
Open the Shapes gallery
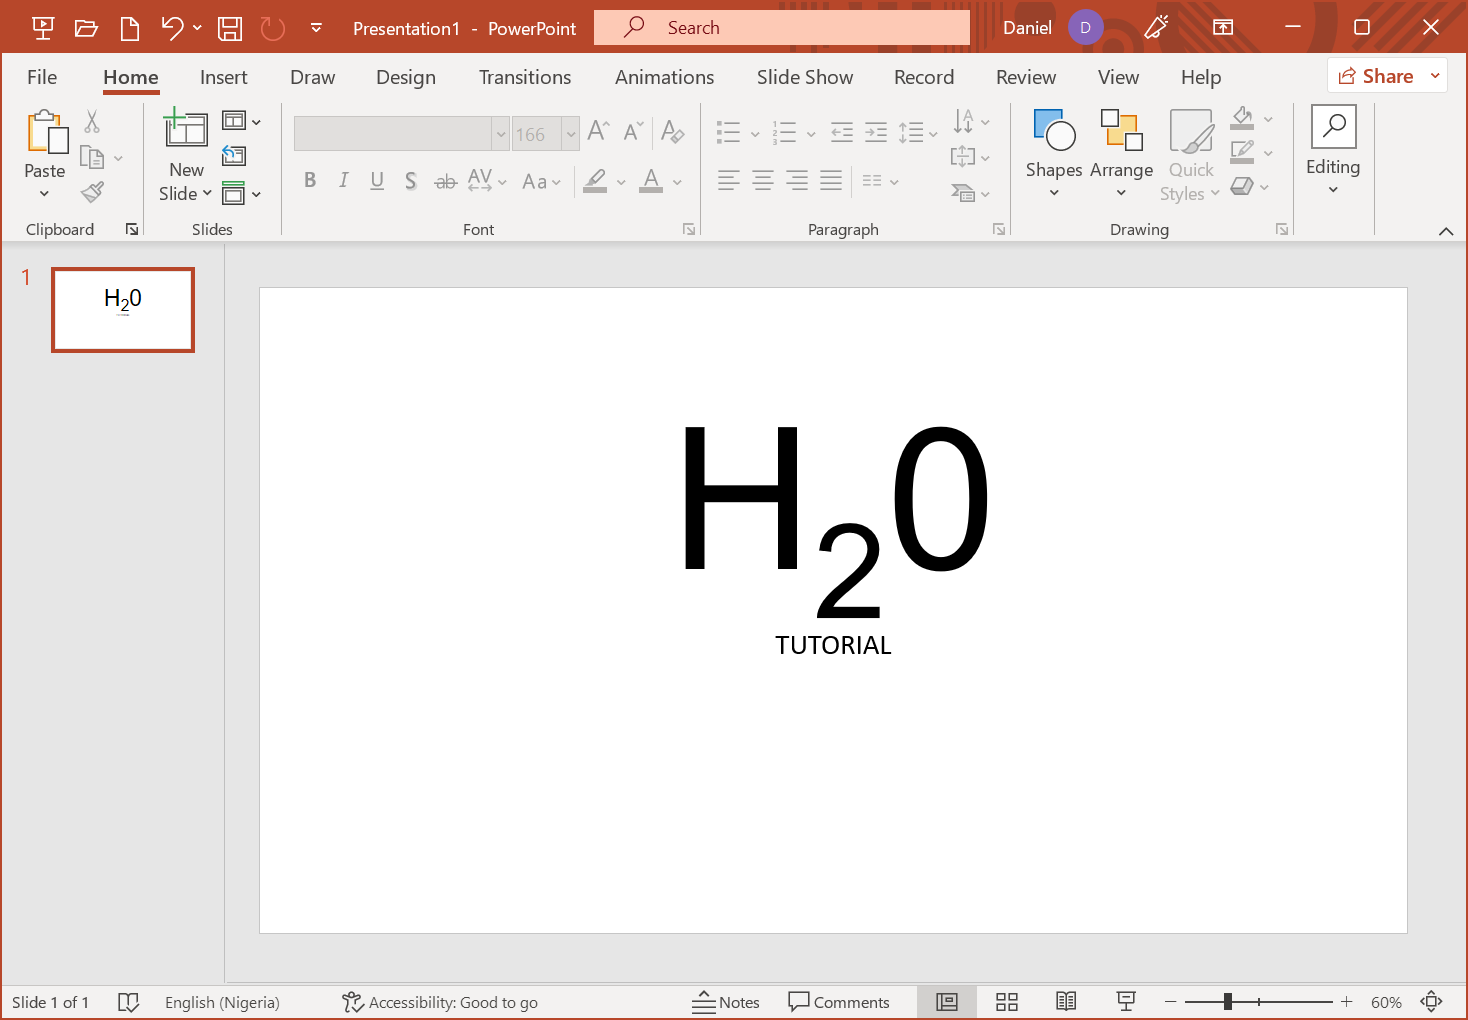[1053, 152]
